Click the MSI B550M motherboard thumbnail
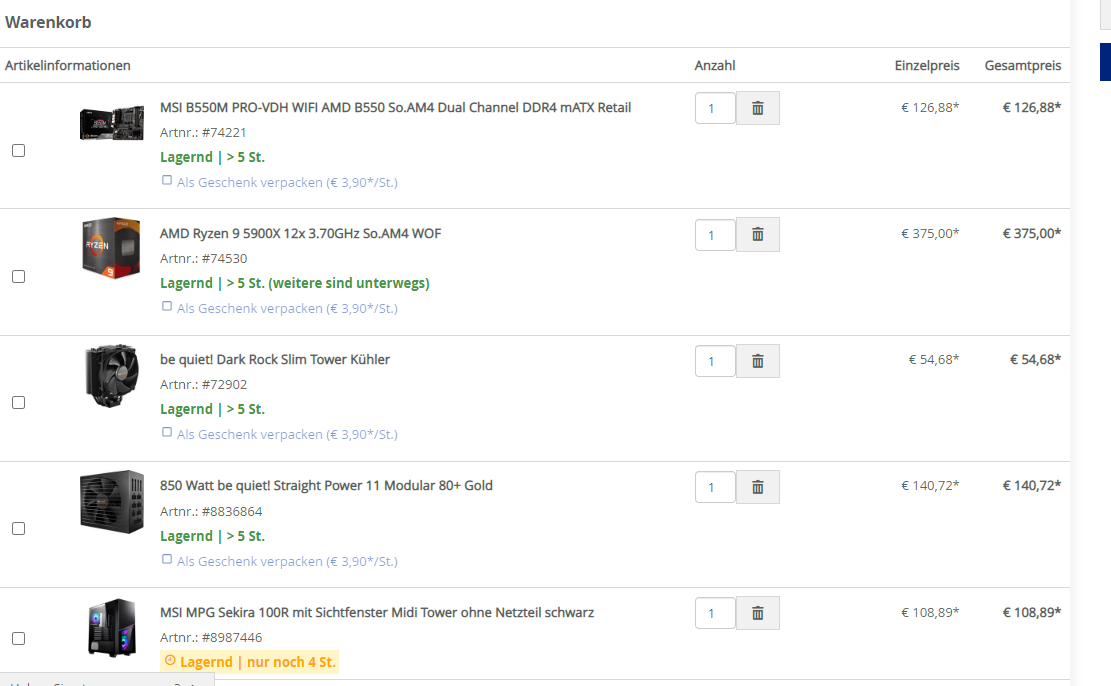The width and height of the screenshot is (1111, 686). coord(111,123)
